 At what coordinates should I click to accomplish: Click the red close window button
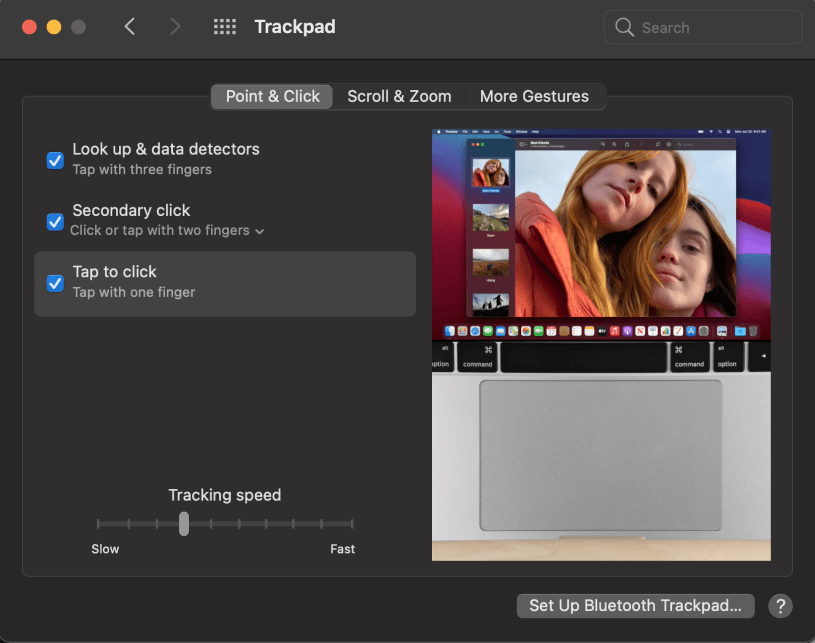30,27
